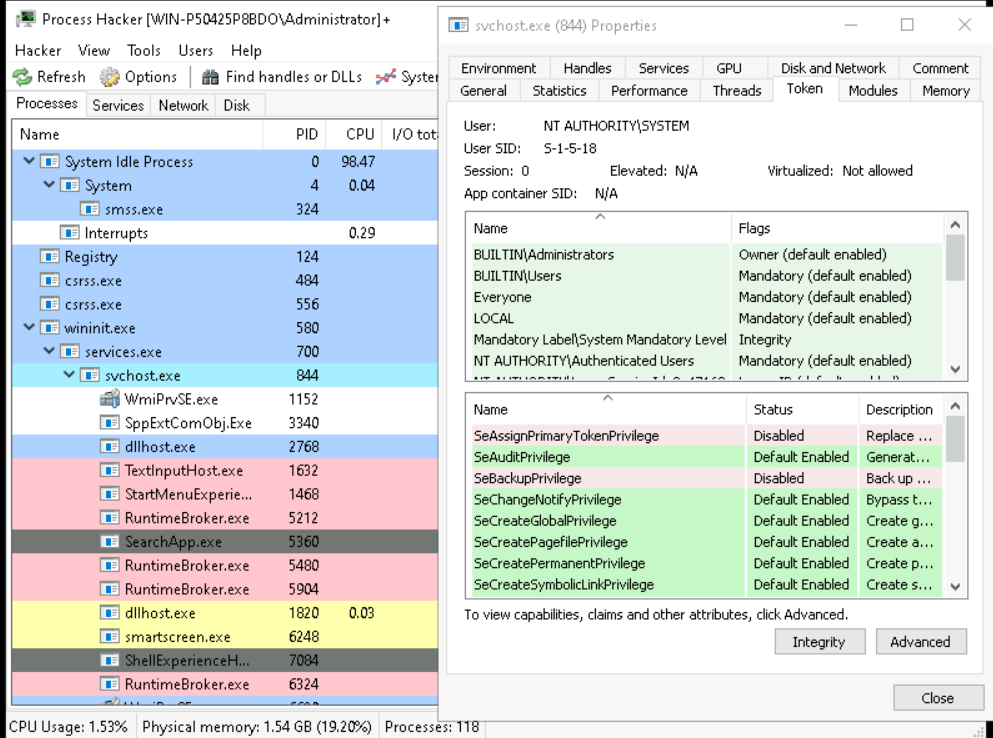Screen dimensions: 993x738
Task: Open the Memory tab
Action: 946,91
